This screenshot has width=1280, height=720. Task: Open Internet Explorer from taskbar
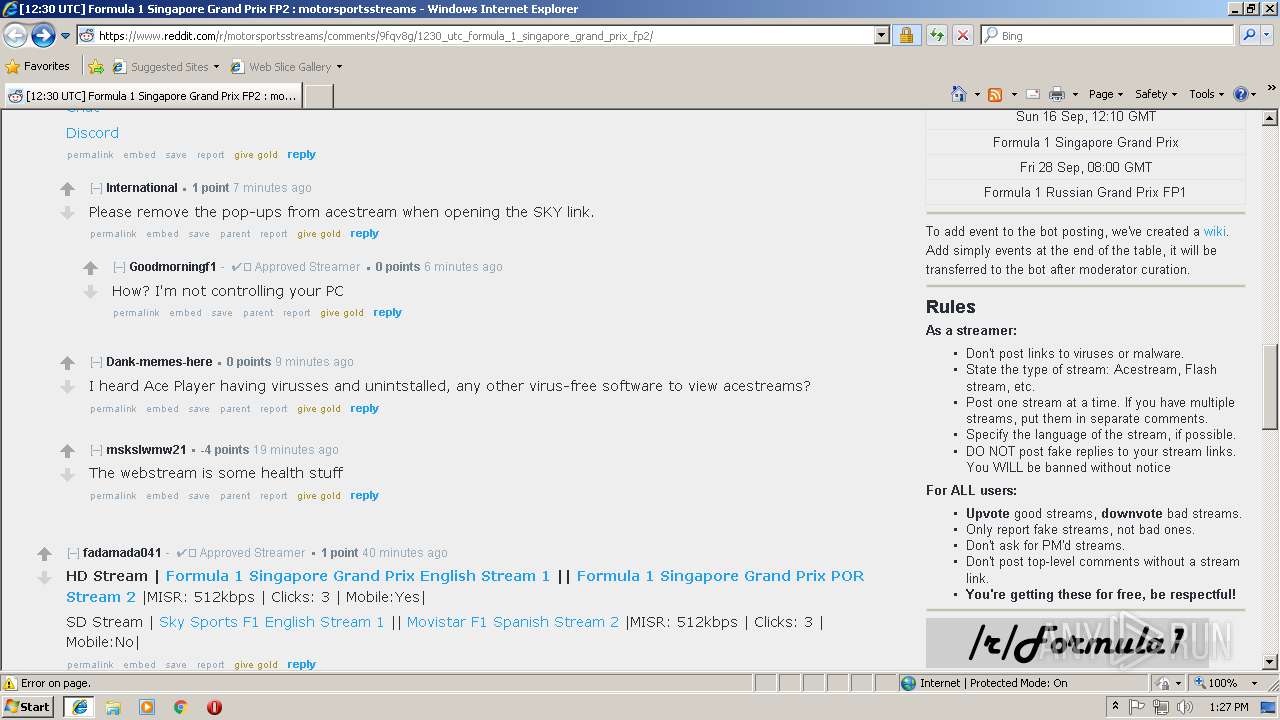pyautogui.click(x=79, y=707)
